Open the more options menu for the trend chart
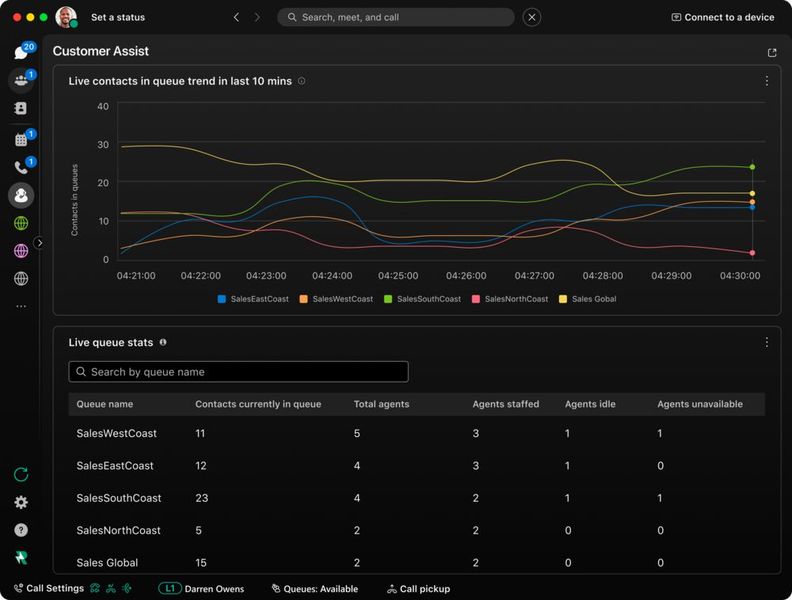Viewport: 792px width, 600px height. tap(767, 81)
